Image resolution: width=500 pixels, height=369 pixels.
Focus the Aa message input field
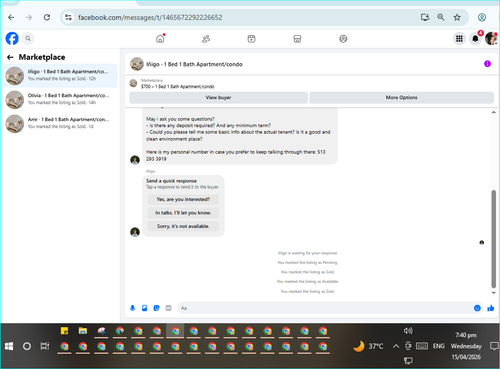click(325, 308)
